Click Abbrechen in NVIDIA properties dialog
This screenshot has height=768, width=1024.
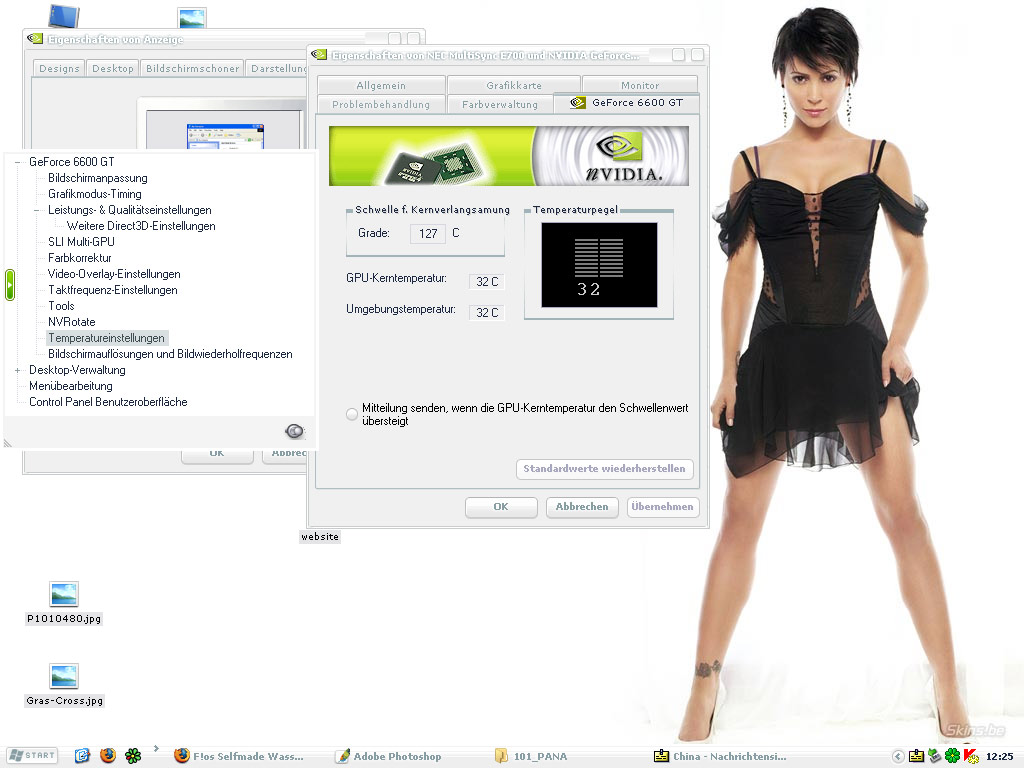click(581, 507)
